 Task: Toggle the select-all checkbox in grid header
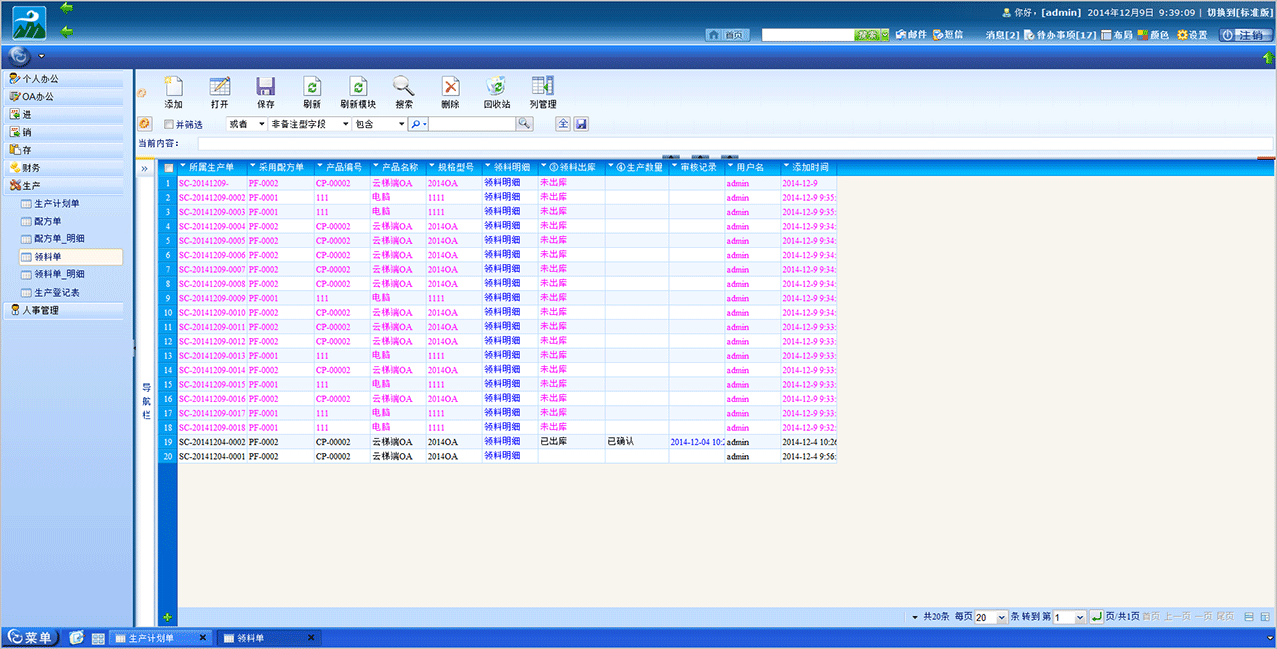168,167
